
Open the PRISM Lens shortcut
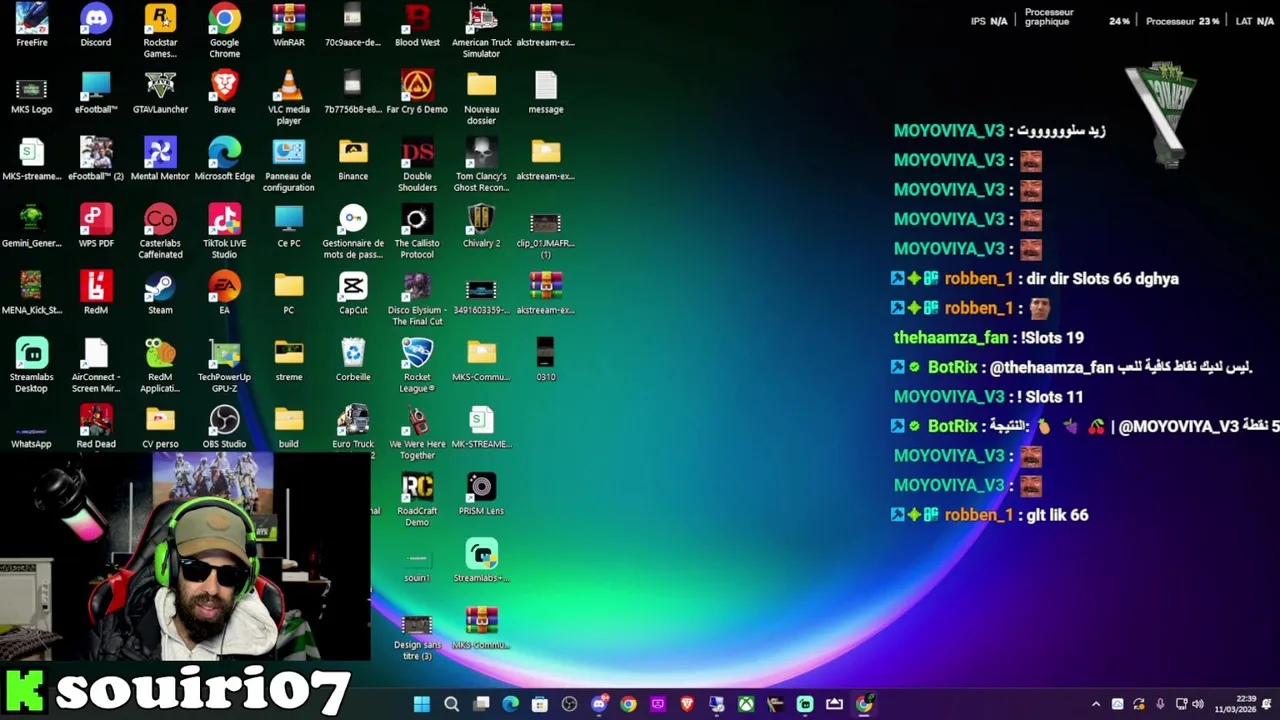click(481, 495)
